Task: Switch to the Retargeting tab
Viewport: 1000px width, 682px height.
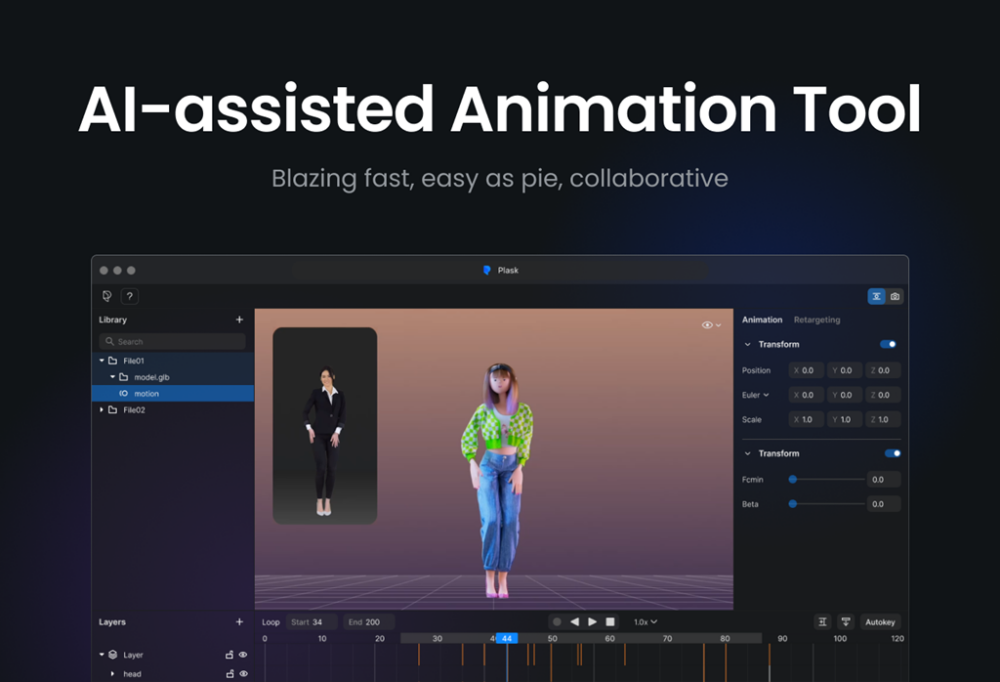Action: [x=817, y=320]
